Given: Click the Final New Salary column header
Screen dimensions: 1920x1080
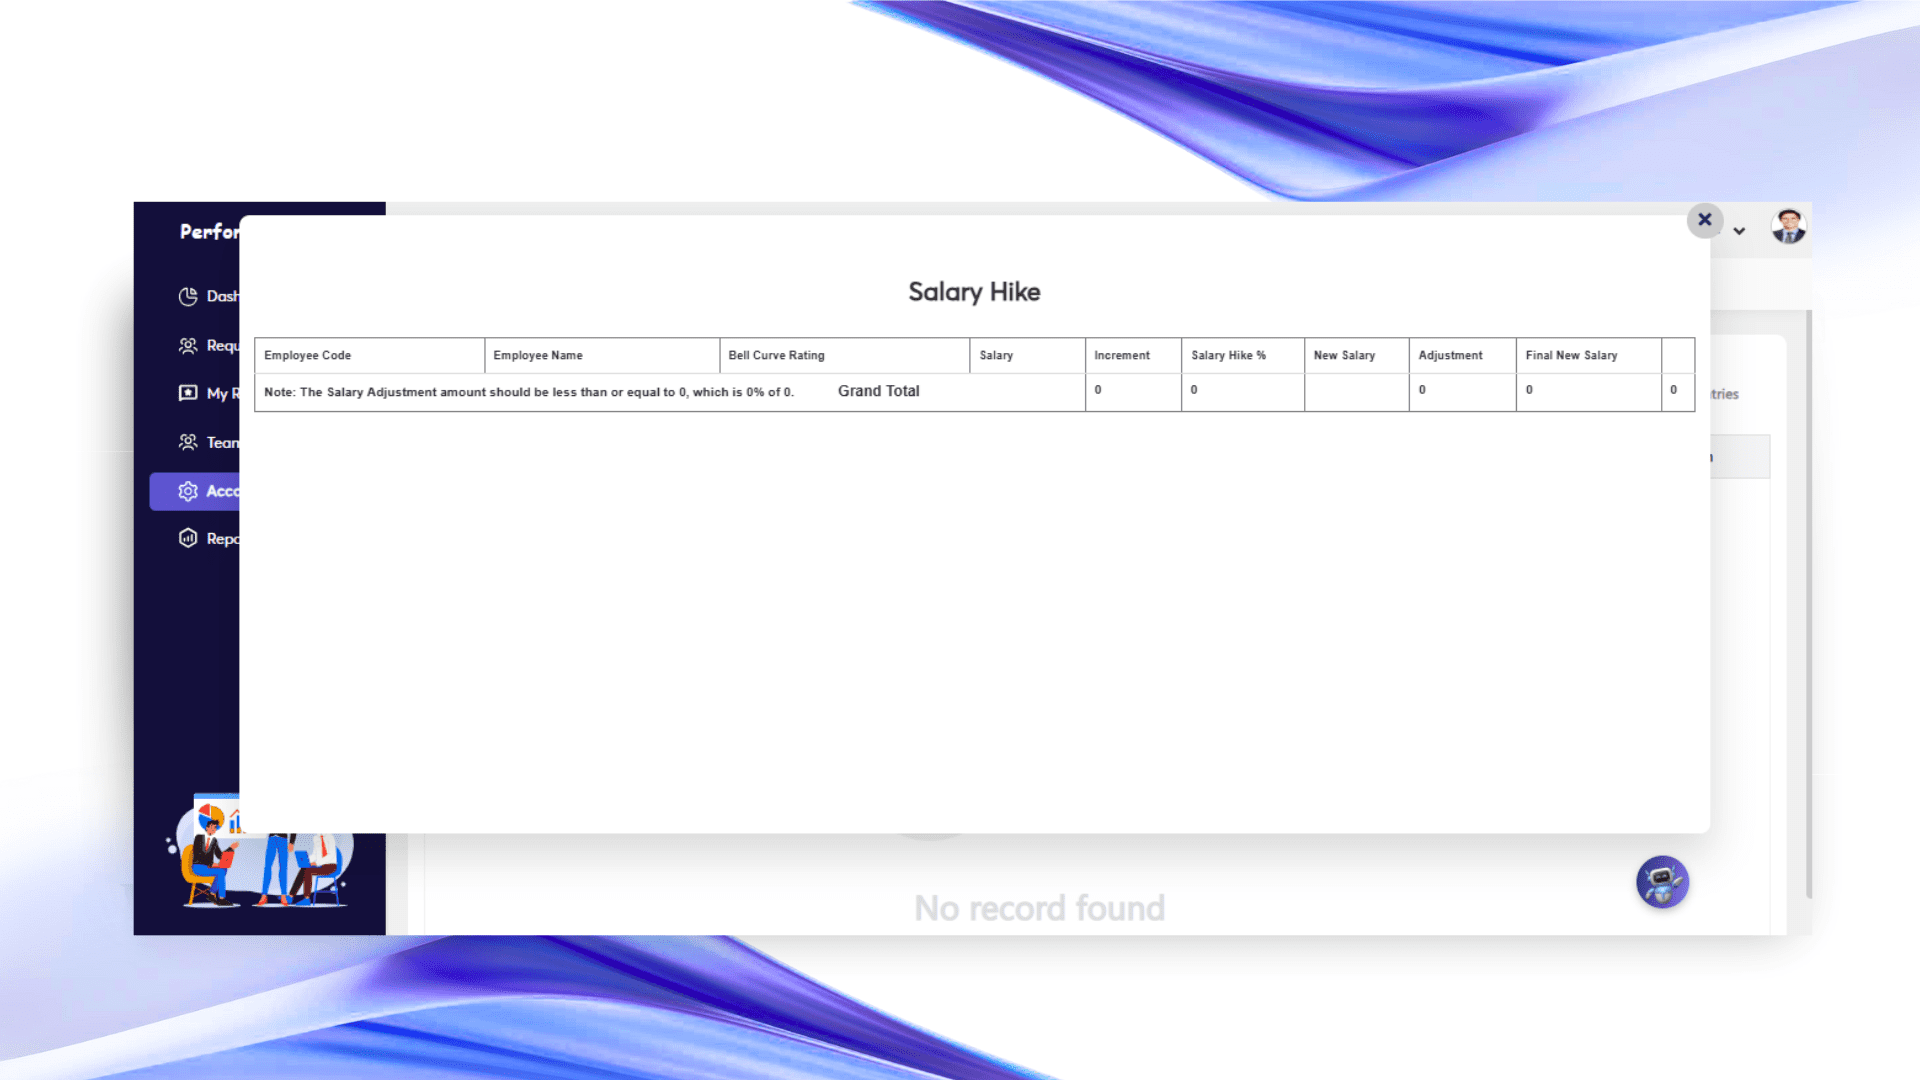Looking at the screenshot, I should (x=1571, y=355).
